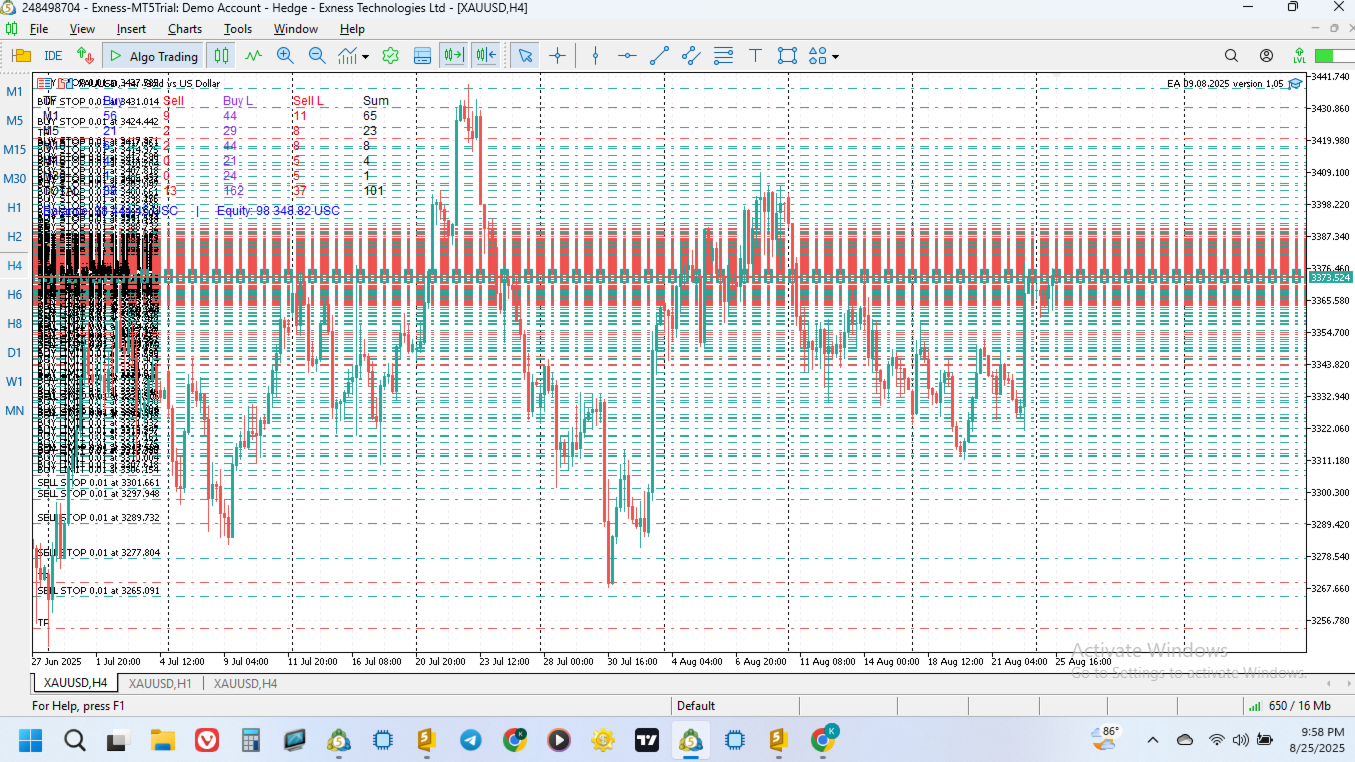
Task: Select the trendline tool
Action: point(659,56)
